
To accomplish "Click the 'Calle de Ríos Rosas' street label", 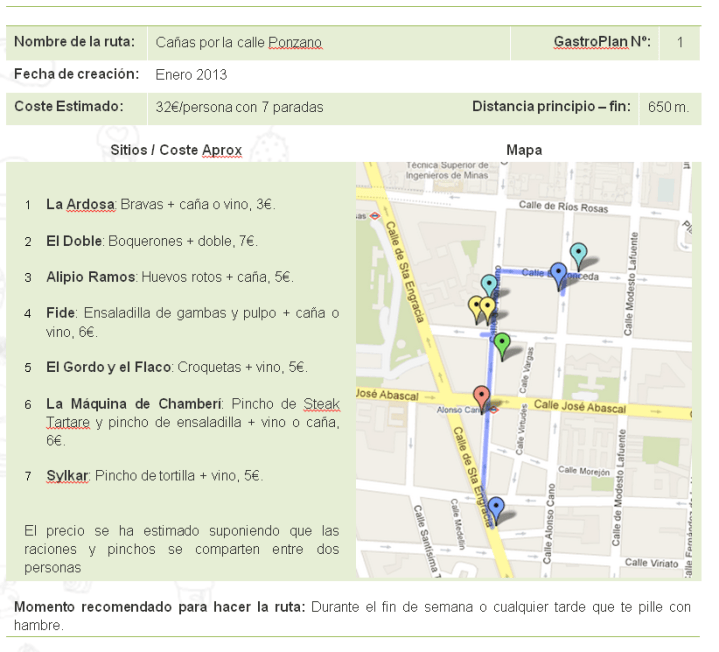I will pyautogui.click(x=562, y=208).
